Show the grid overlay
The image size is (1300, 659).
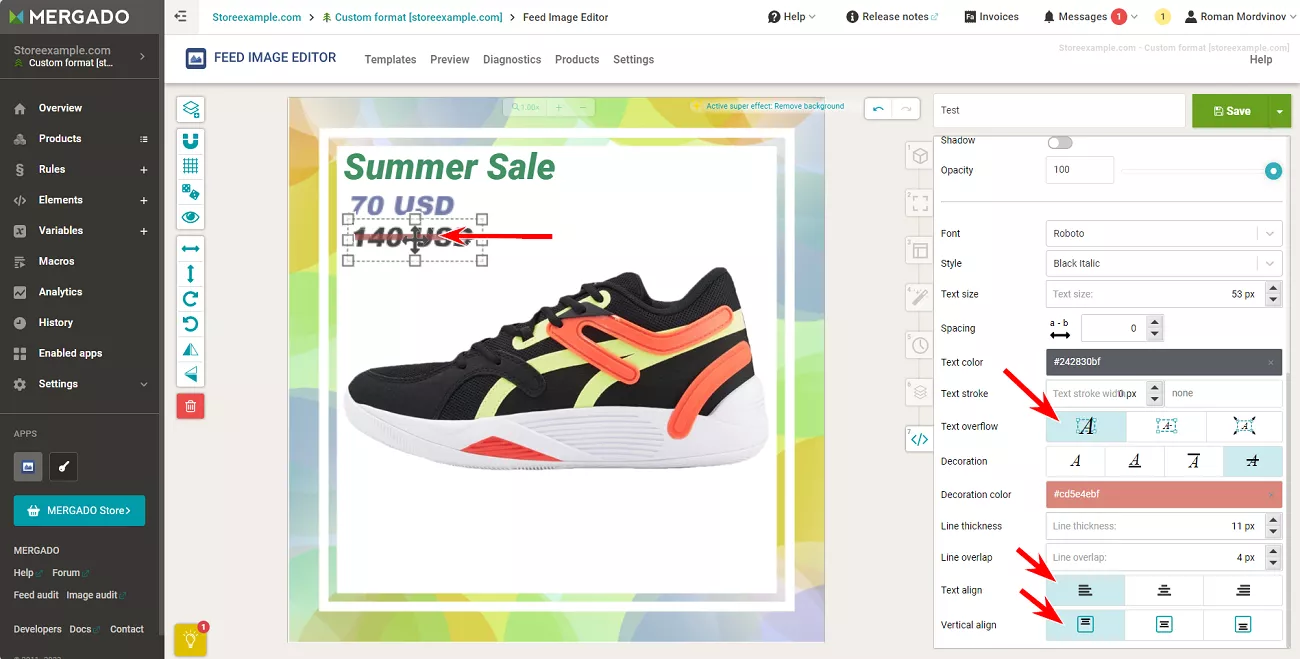coord(190,166)
